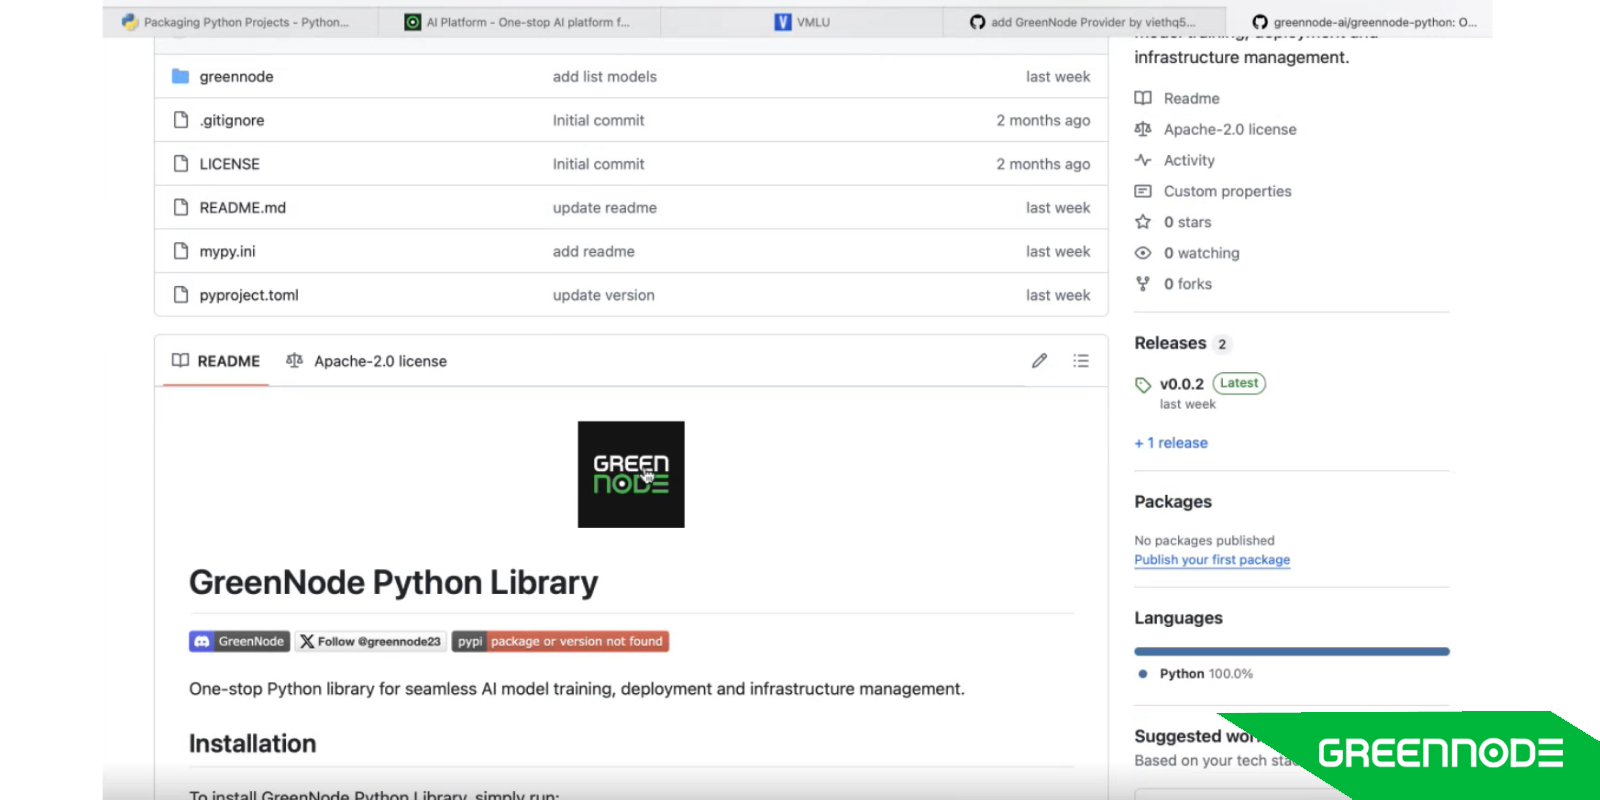Viewport: 1600px width, 800px height.
Task: Click the greennode folder icon
Action: tap(180, 76)
